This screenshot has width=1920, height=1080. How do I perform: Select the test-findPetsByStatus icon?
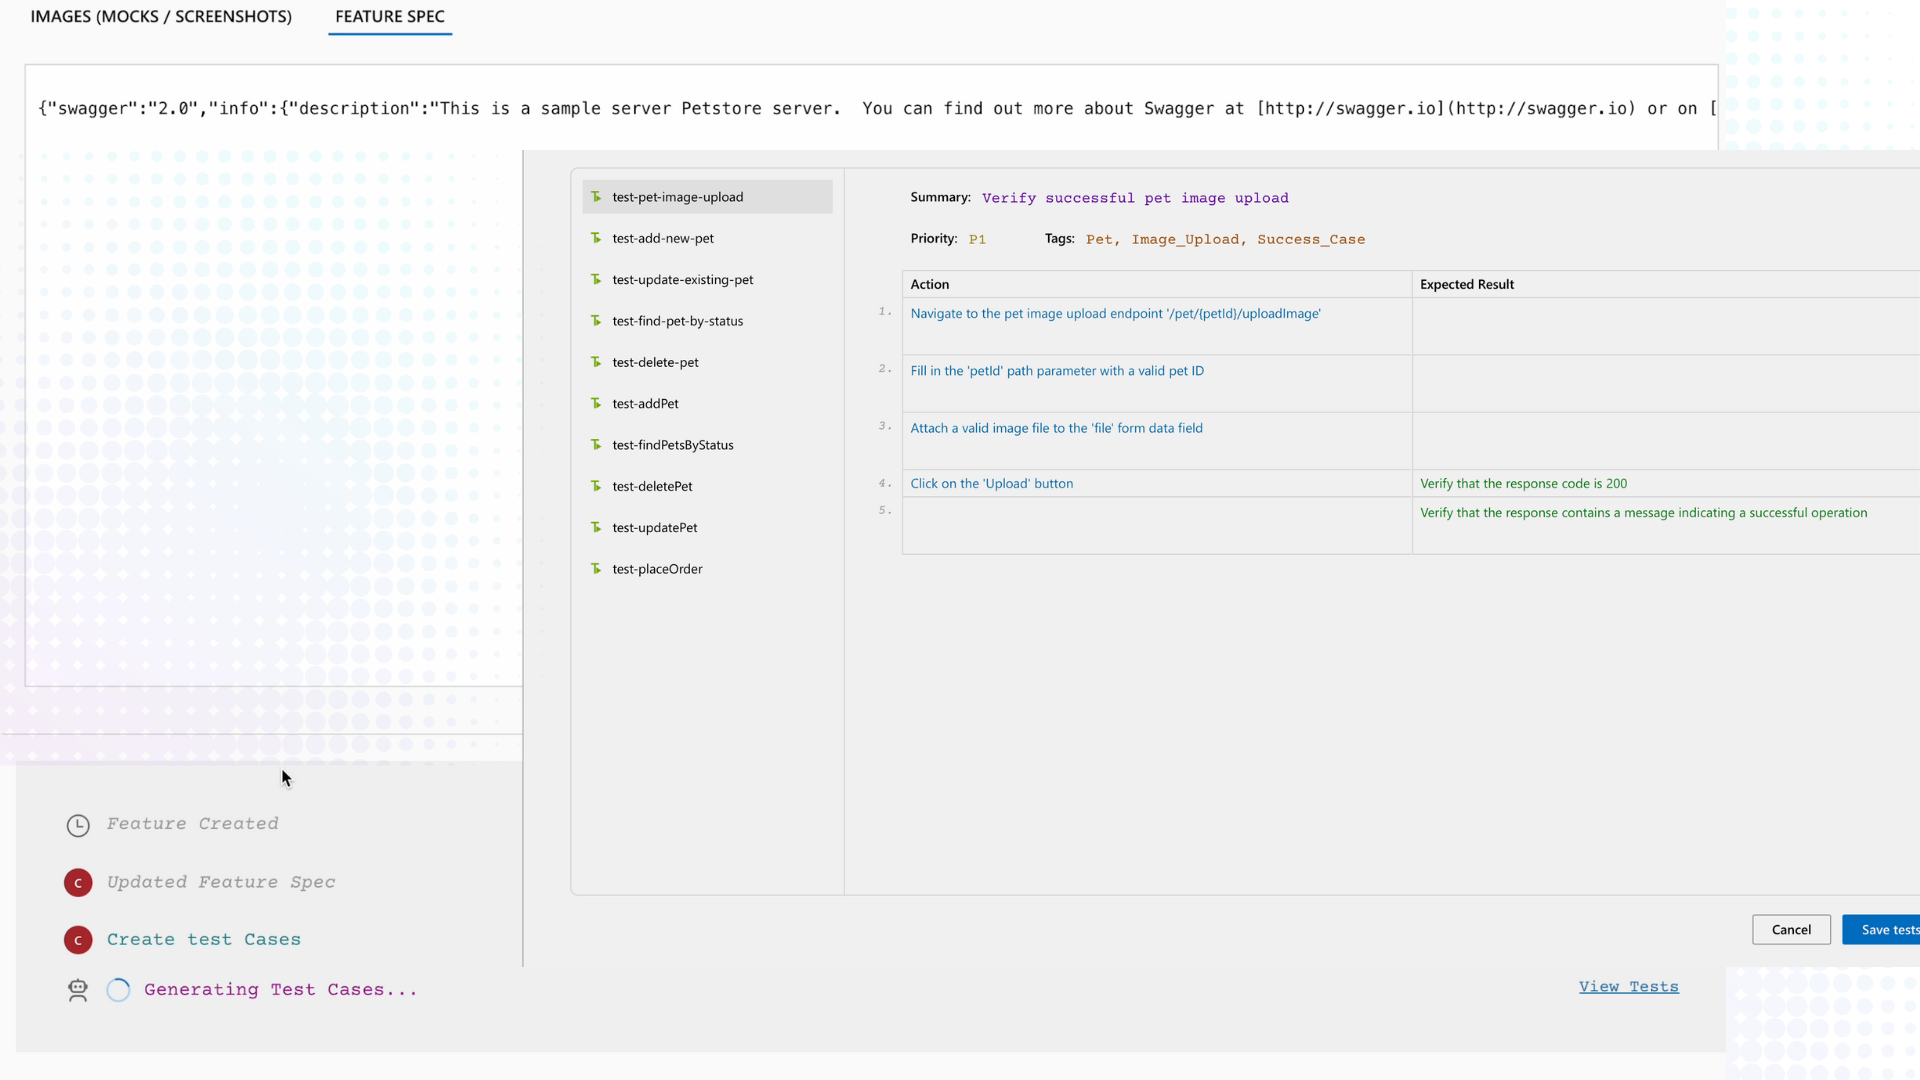[x=597, y=443]
